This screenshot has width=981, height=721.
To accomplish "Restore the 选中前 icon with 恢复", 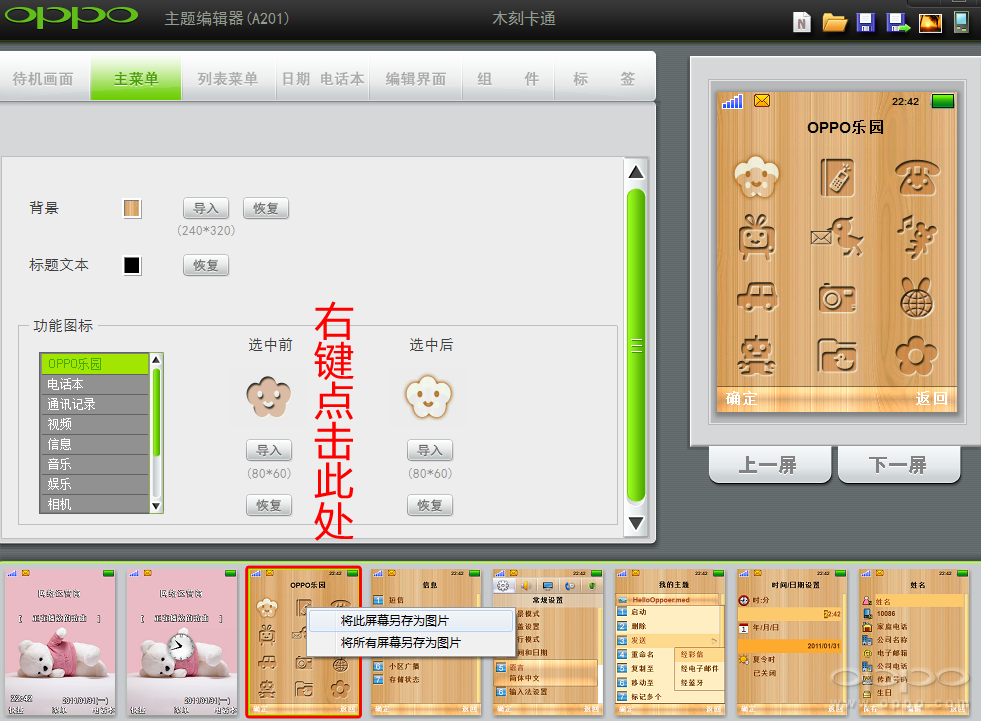I will (269, 505).
